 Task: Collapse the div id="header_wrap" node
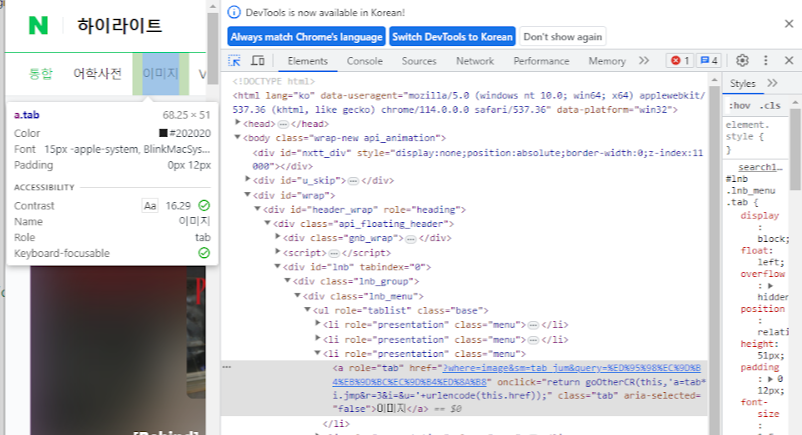[258, 209]
